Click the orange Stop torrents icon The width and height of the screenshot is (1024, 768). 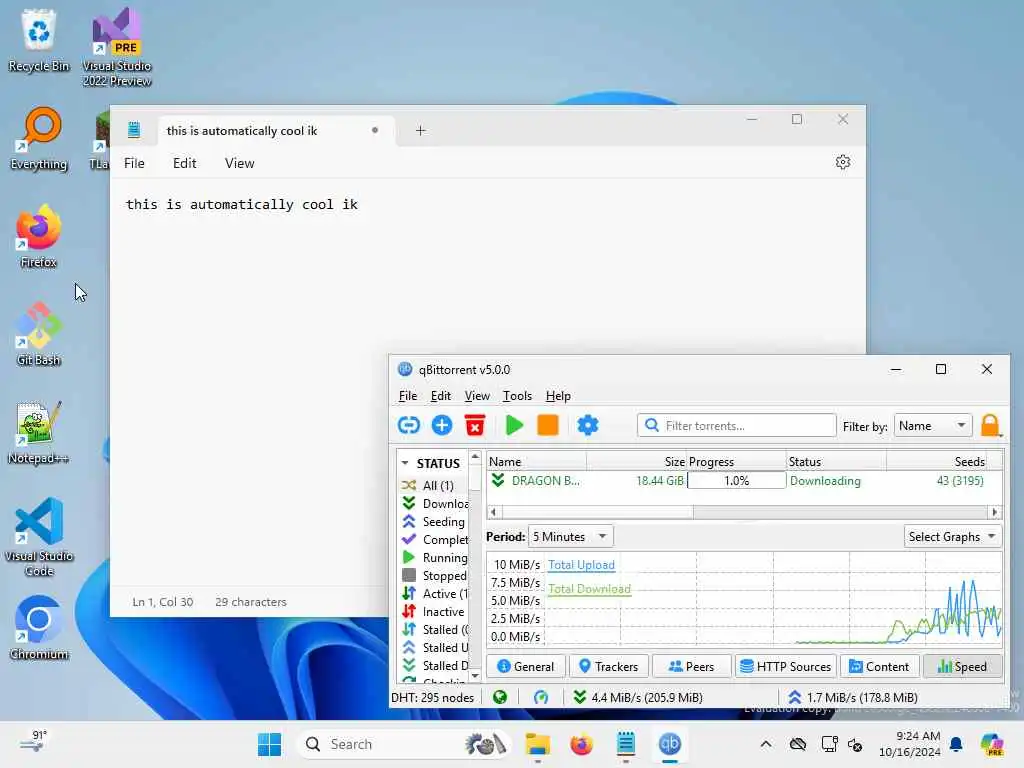tap(548, 426)
